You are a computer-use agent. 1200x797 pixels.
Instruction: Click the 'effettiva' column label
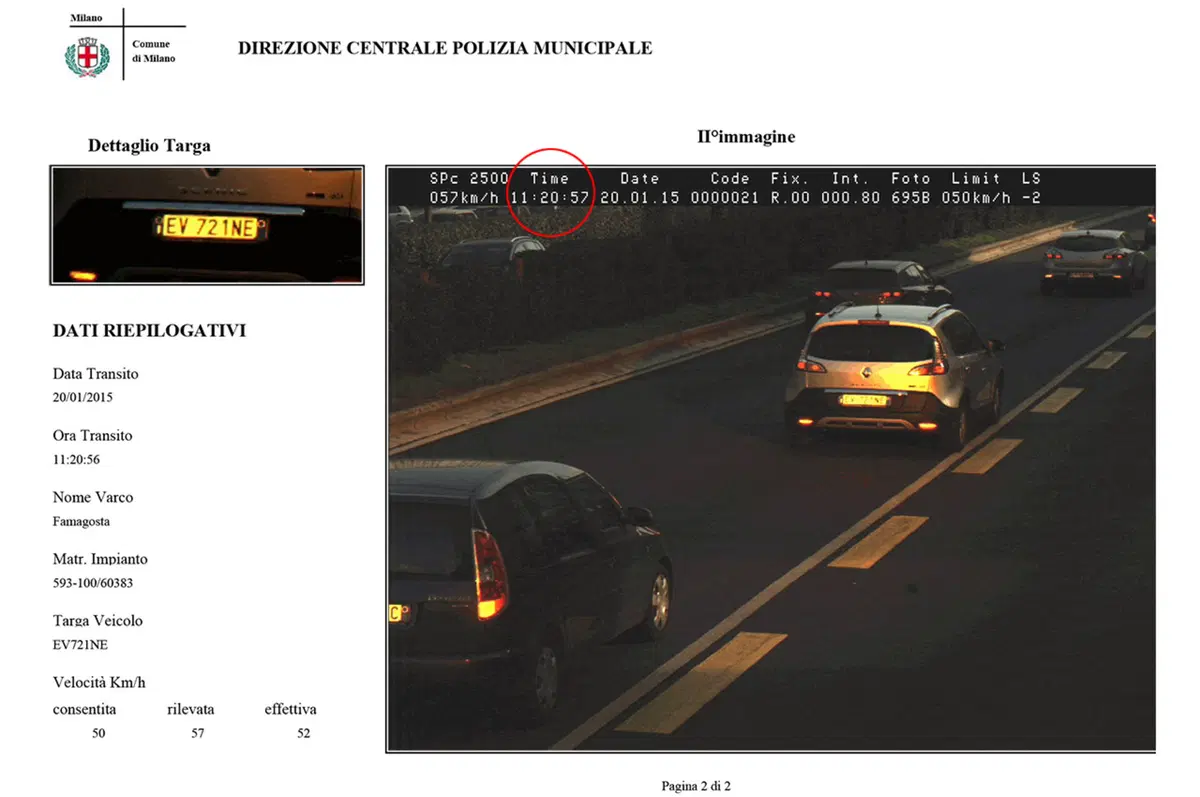pos(291,710)
